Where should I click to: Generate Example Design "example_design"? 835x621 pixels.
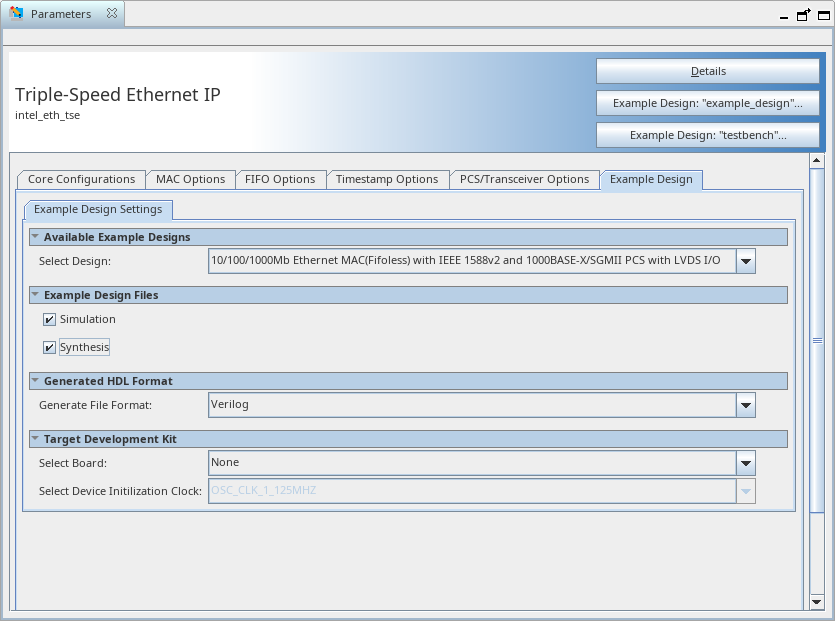tap(708, 103)
